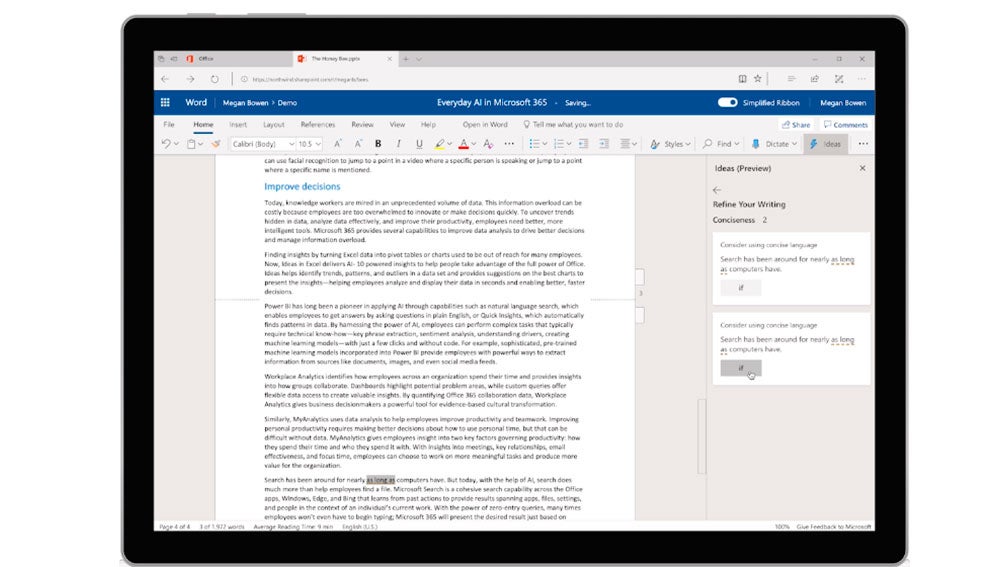This screenshot has width=1000, height=567.
Task: Click the paragraph alignment icon
Action: pyautogui.click(x=625, y=144)
